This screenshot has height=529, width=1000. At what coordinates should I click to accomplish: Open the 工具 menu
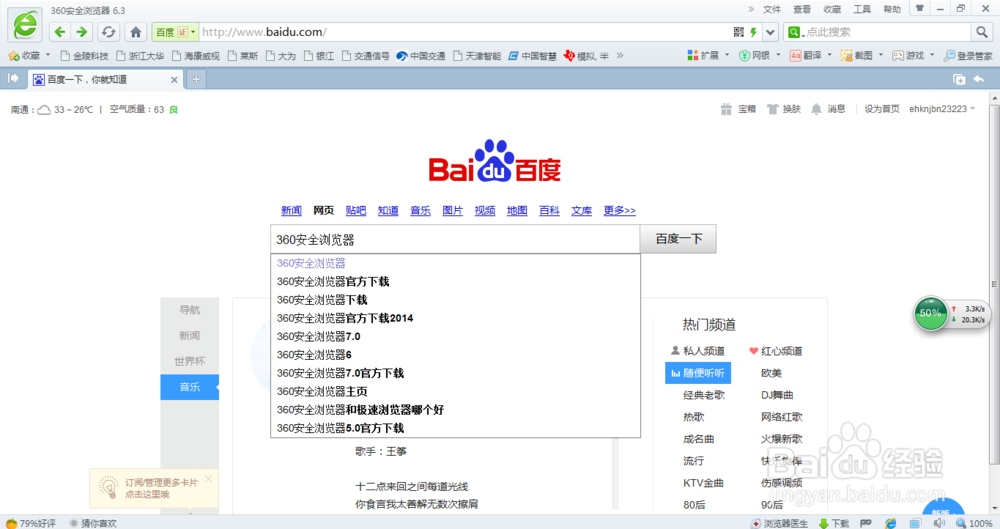click(862, 10)
